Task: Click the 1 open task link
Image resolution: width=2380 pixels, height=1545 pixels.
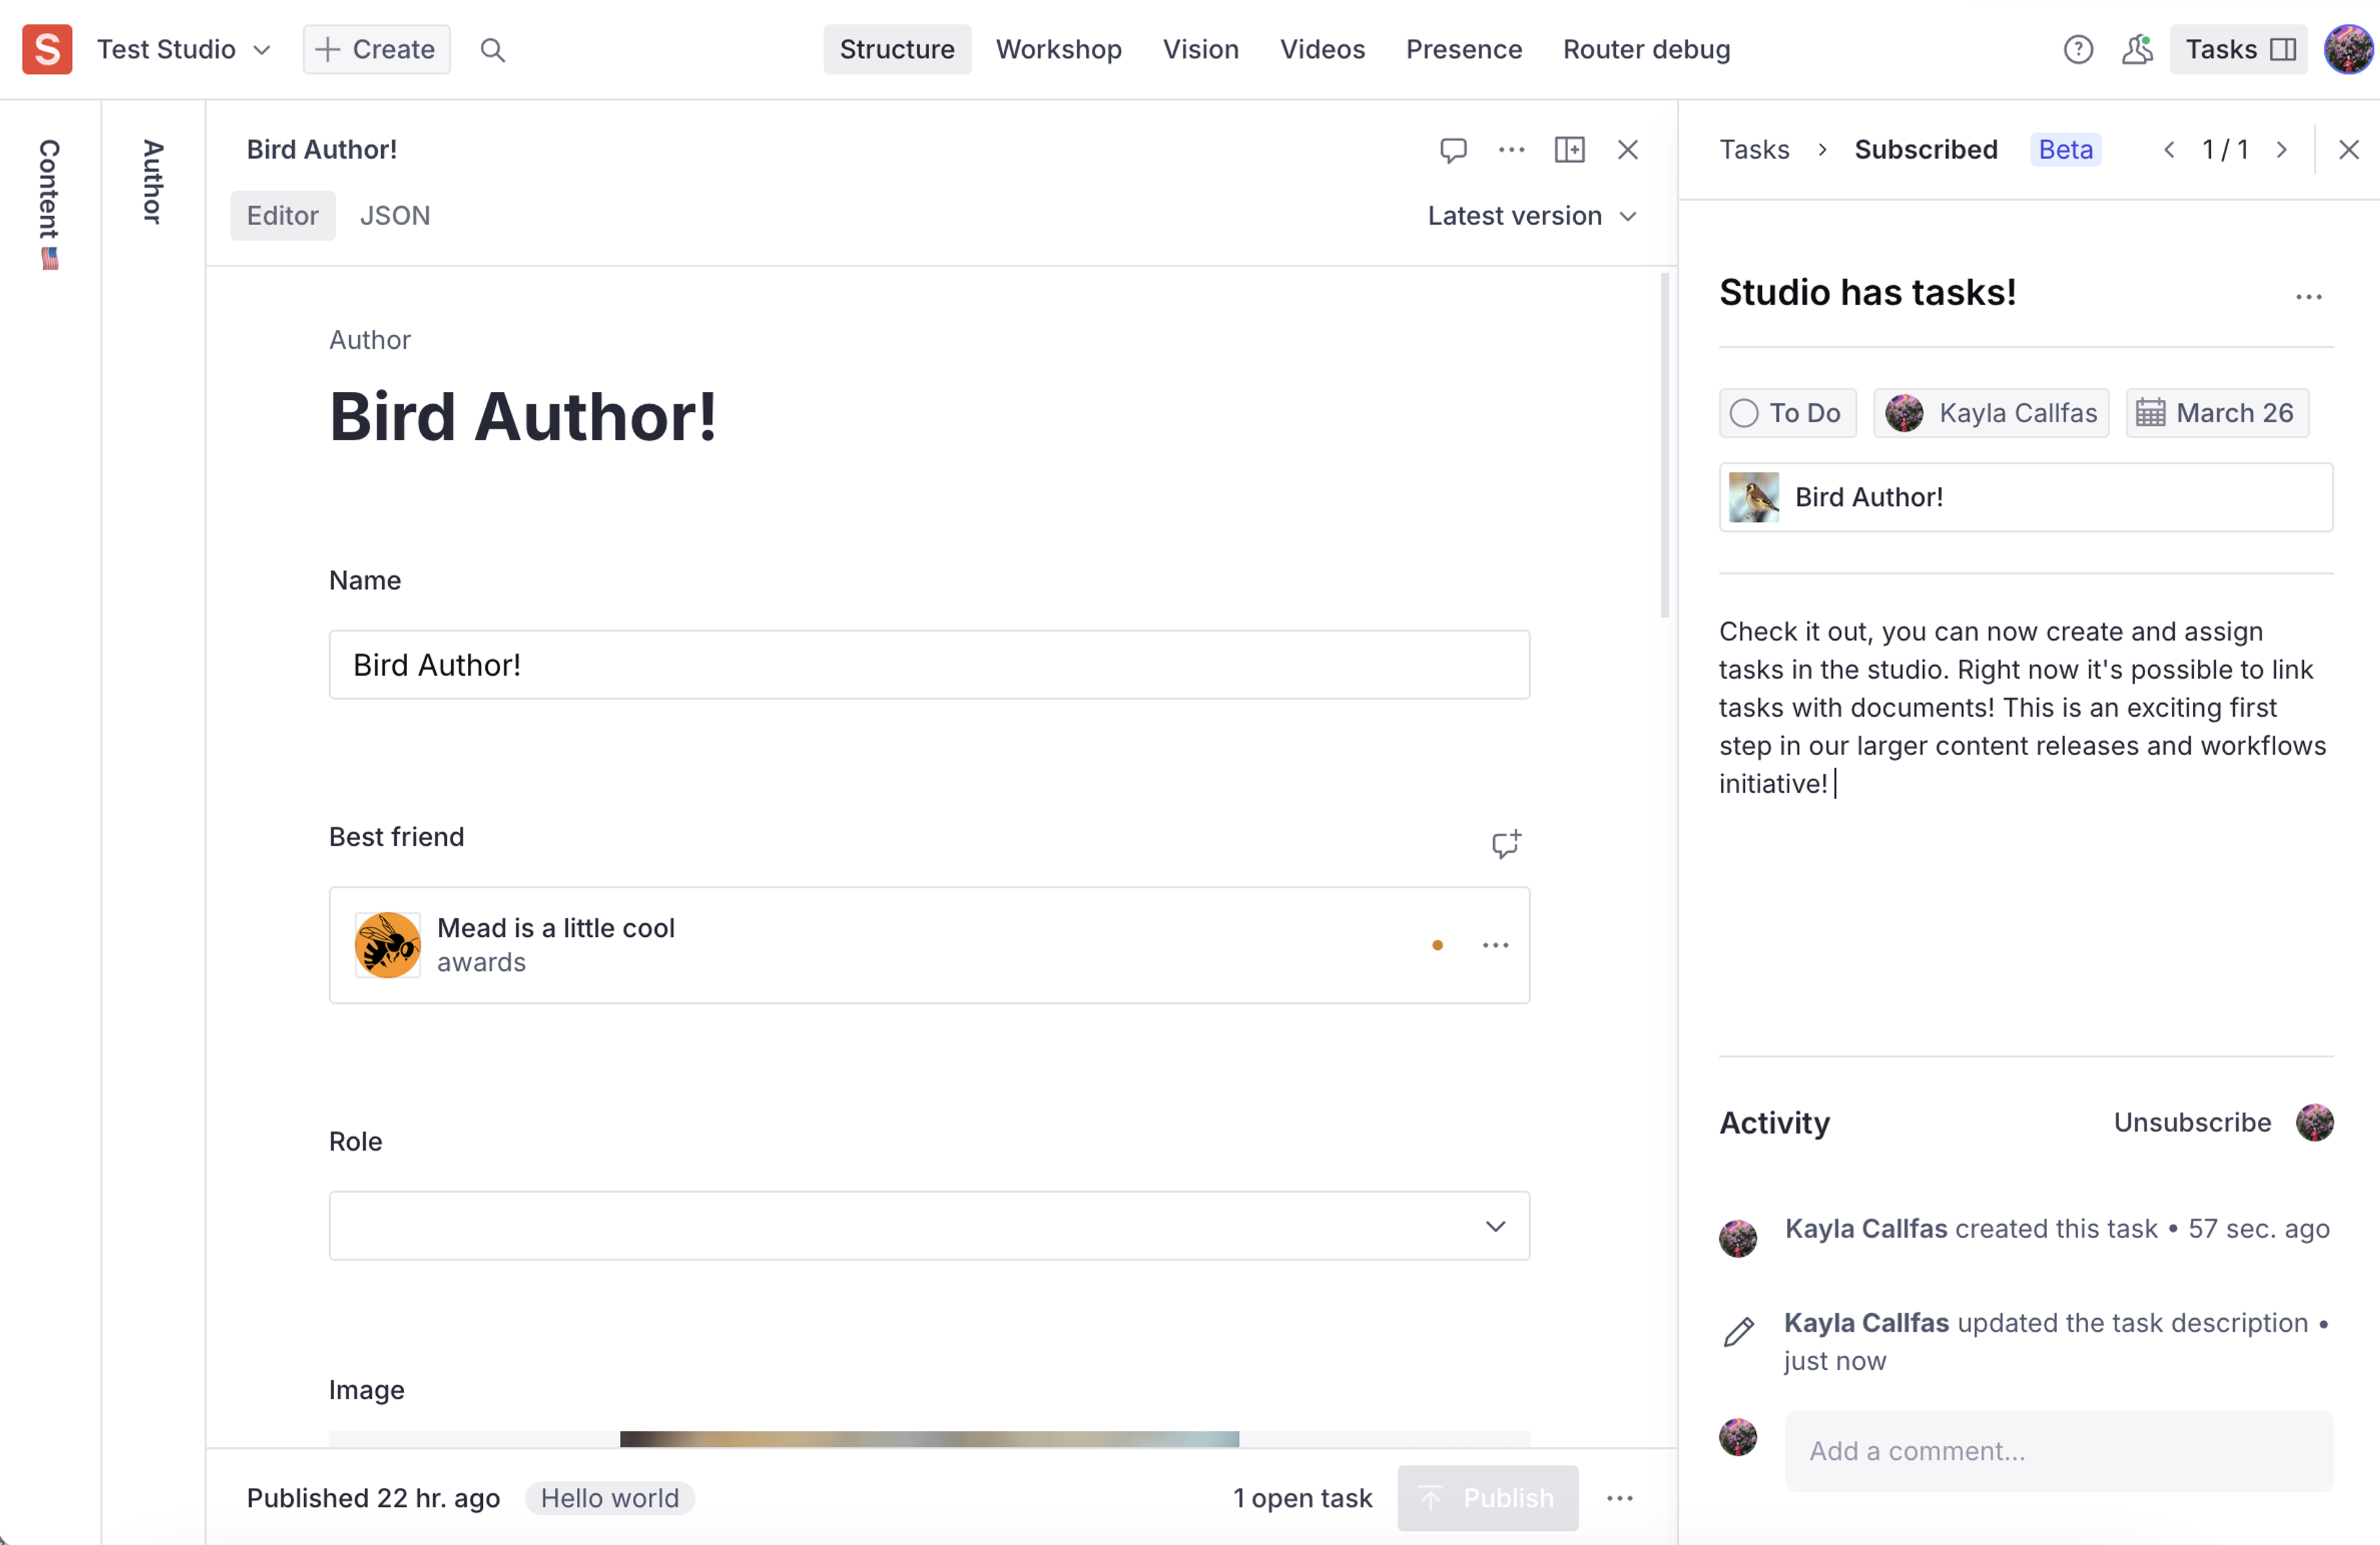Action: [x=1302, y=1497]
